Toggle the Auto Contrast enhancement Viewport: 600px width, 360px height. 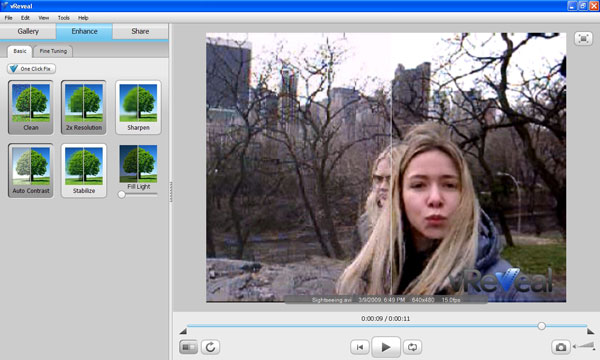(31, 171)
